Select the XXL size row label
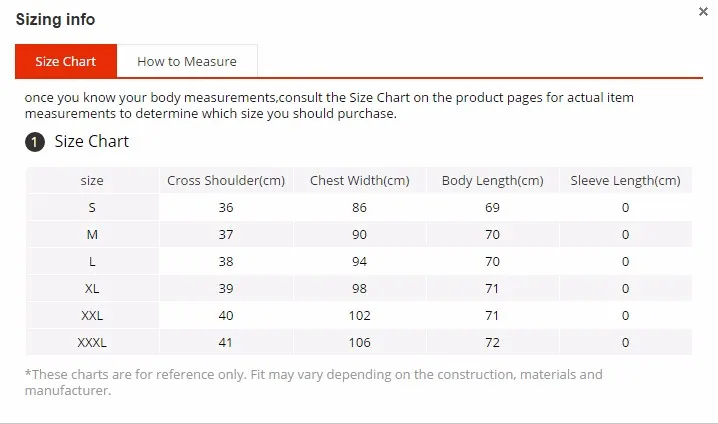718x424 pixels. 92,315
